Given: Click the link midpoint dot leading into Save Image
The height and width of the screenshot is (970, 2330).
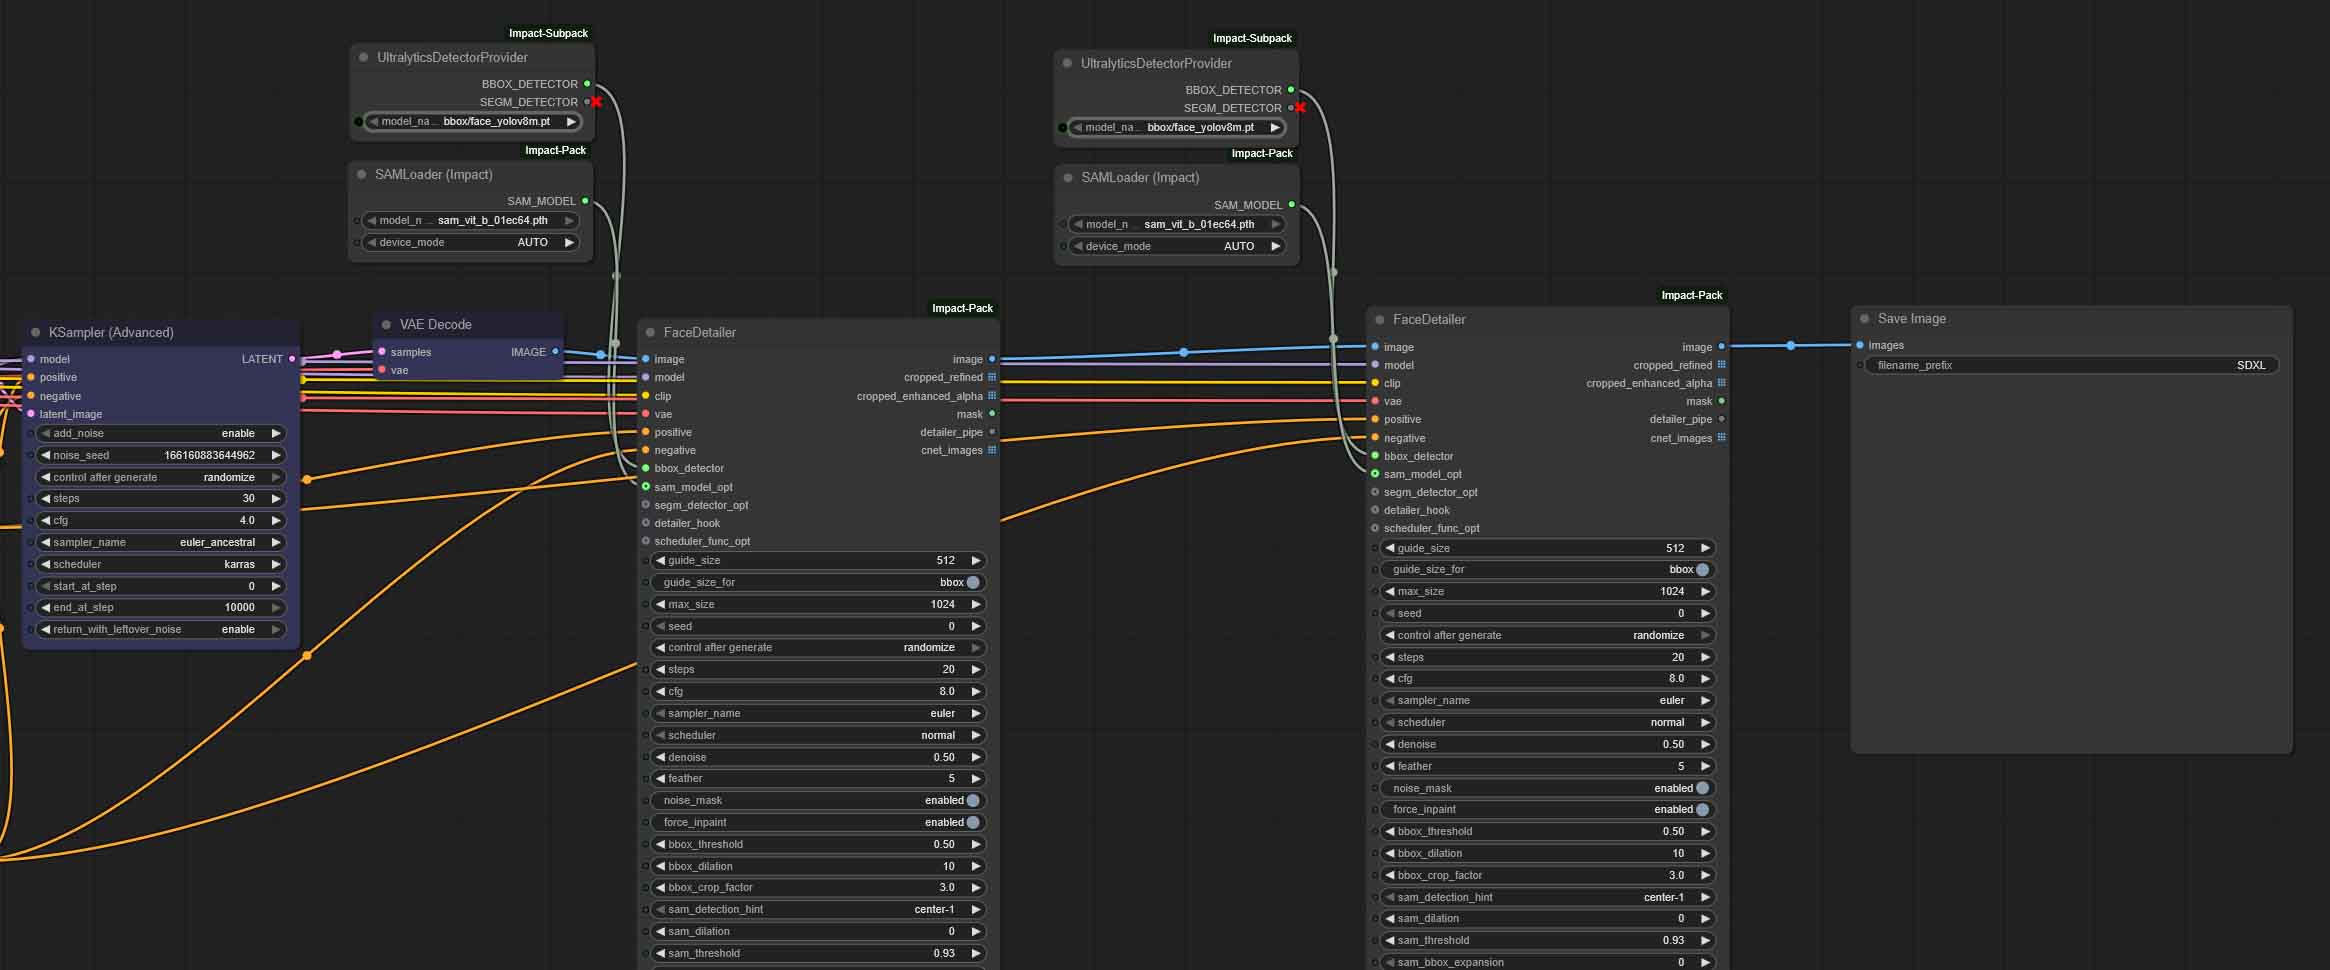Looking at the screenshot, I should click(1790, 346).
